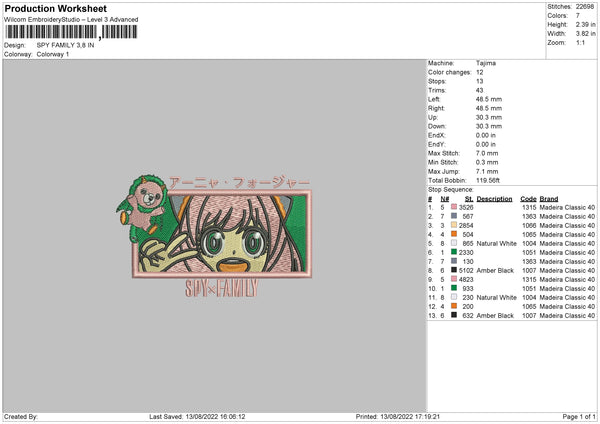Click the Description column header

494,199
